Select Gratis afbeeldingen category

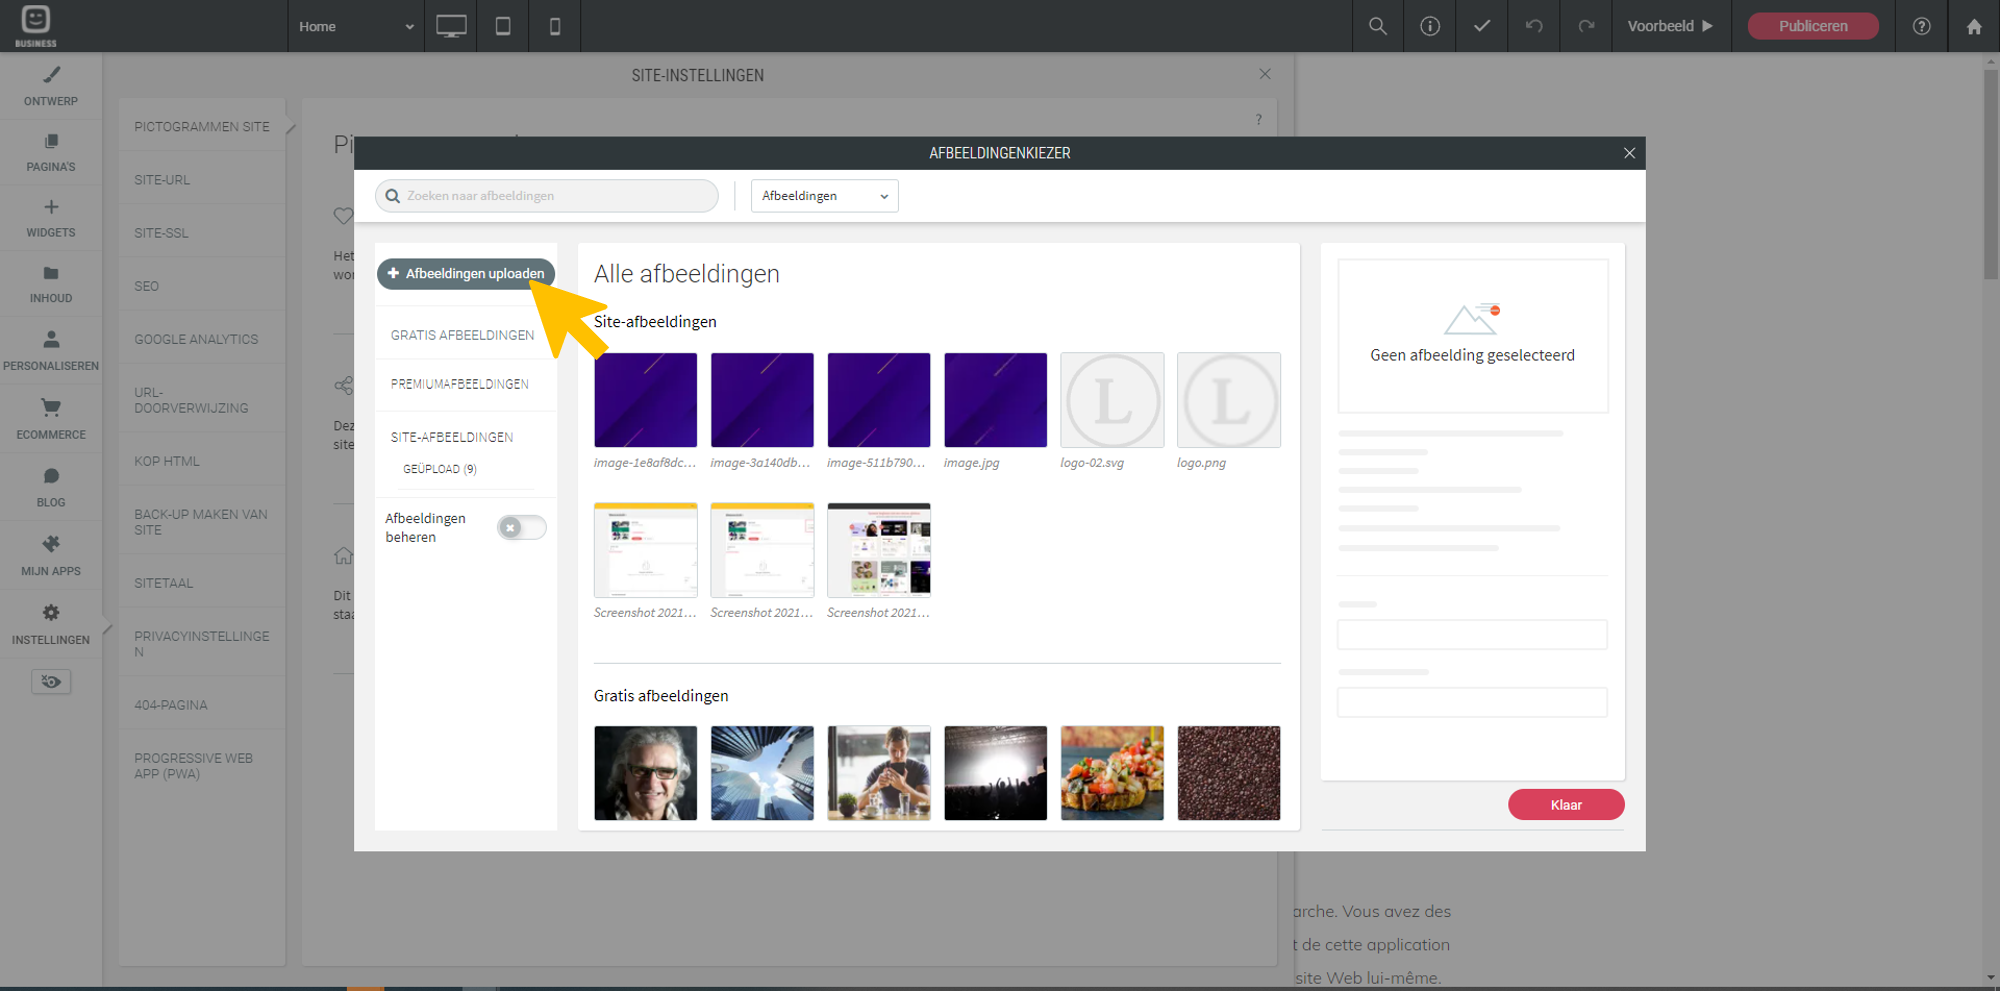click(x=462, y=335)
